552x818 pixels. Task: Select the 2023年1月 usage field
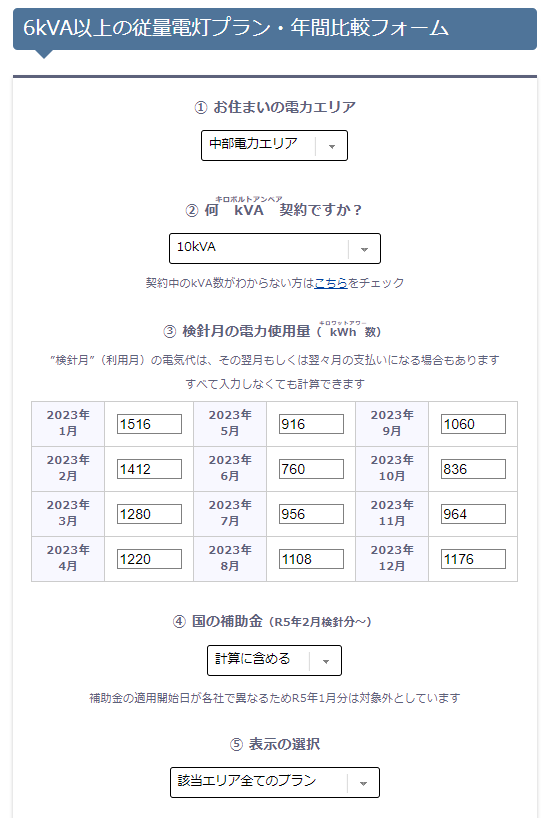[x=149, y=424]
